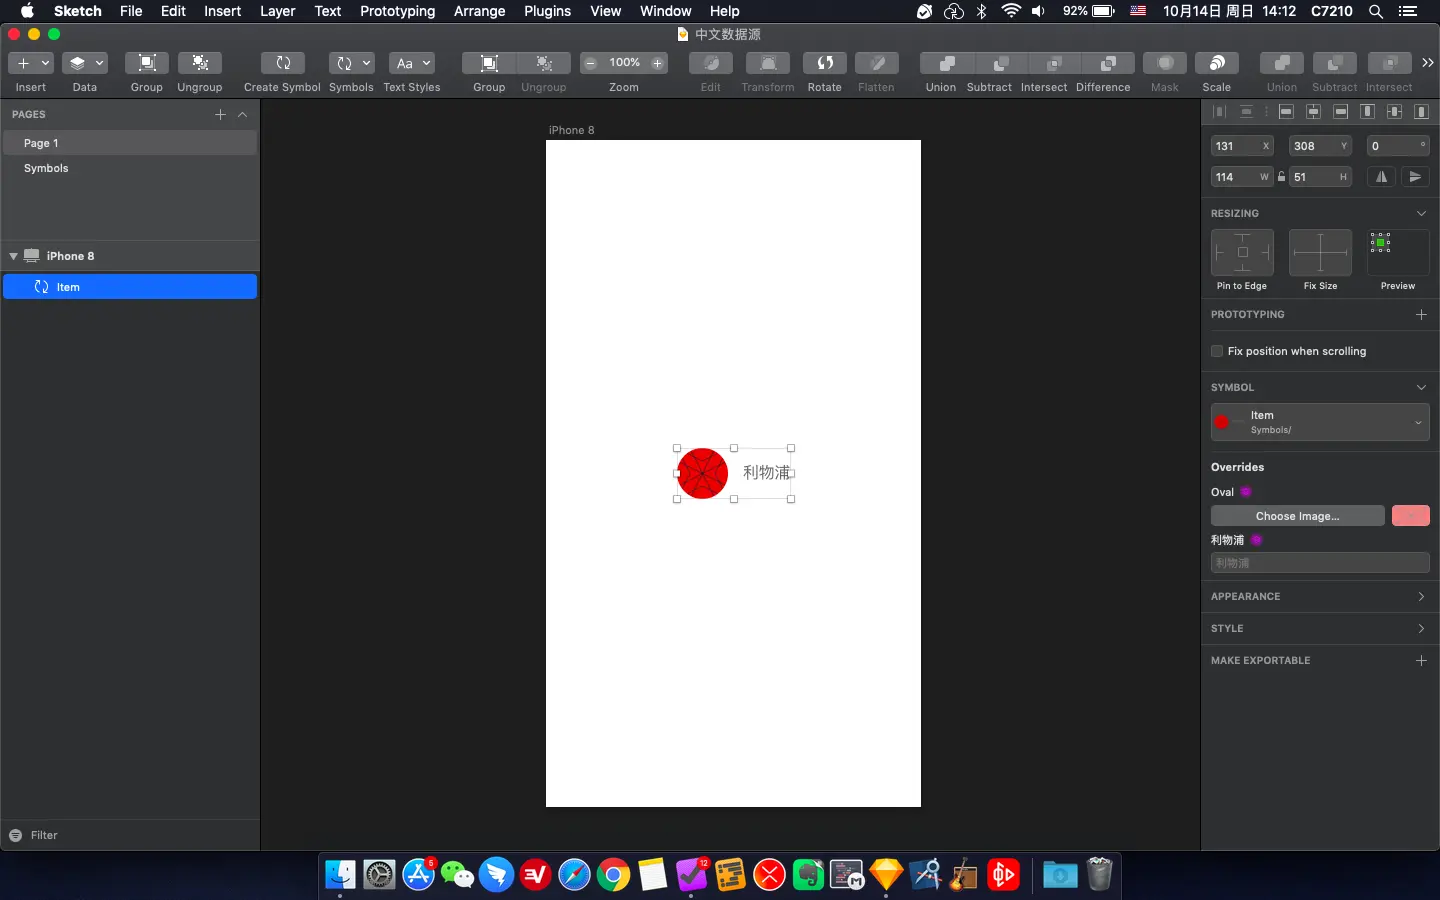
Task: Select Page 1 in the Pages list
Action: 130,143
